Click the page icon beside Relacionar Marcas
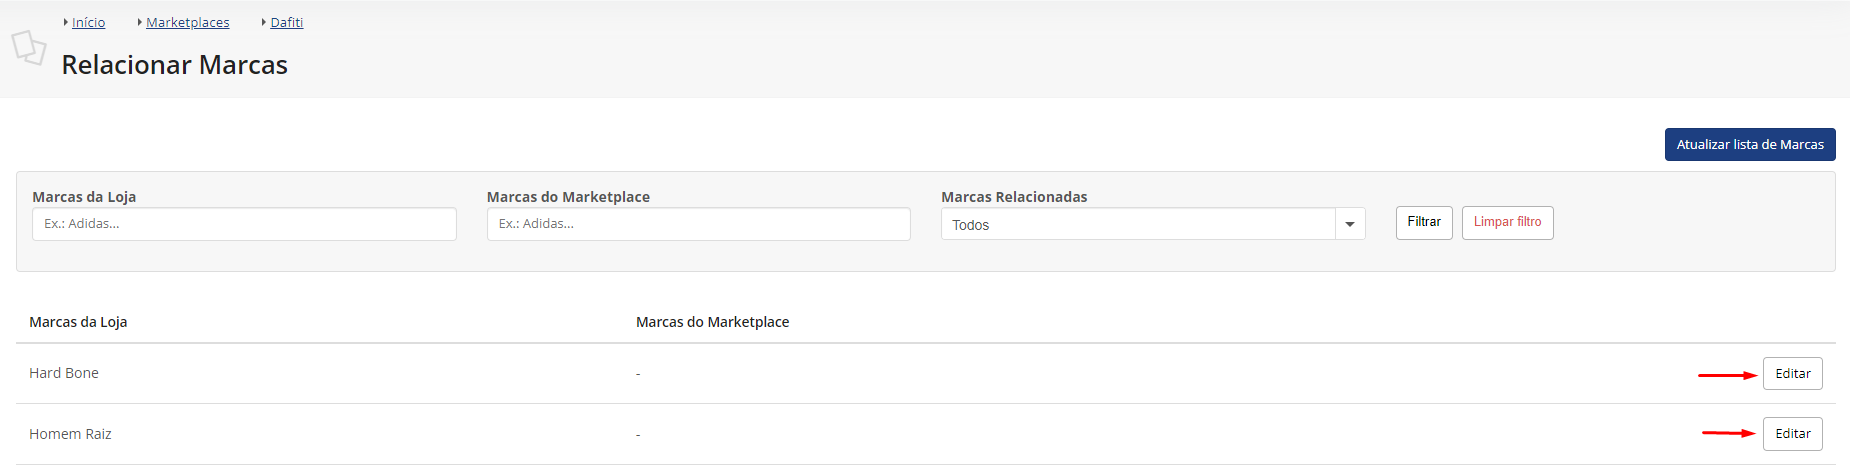 pyautogui.click(x=28, y=47)
